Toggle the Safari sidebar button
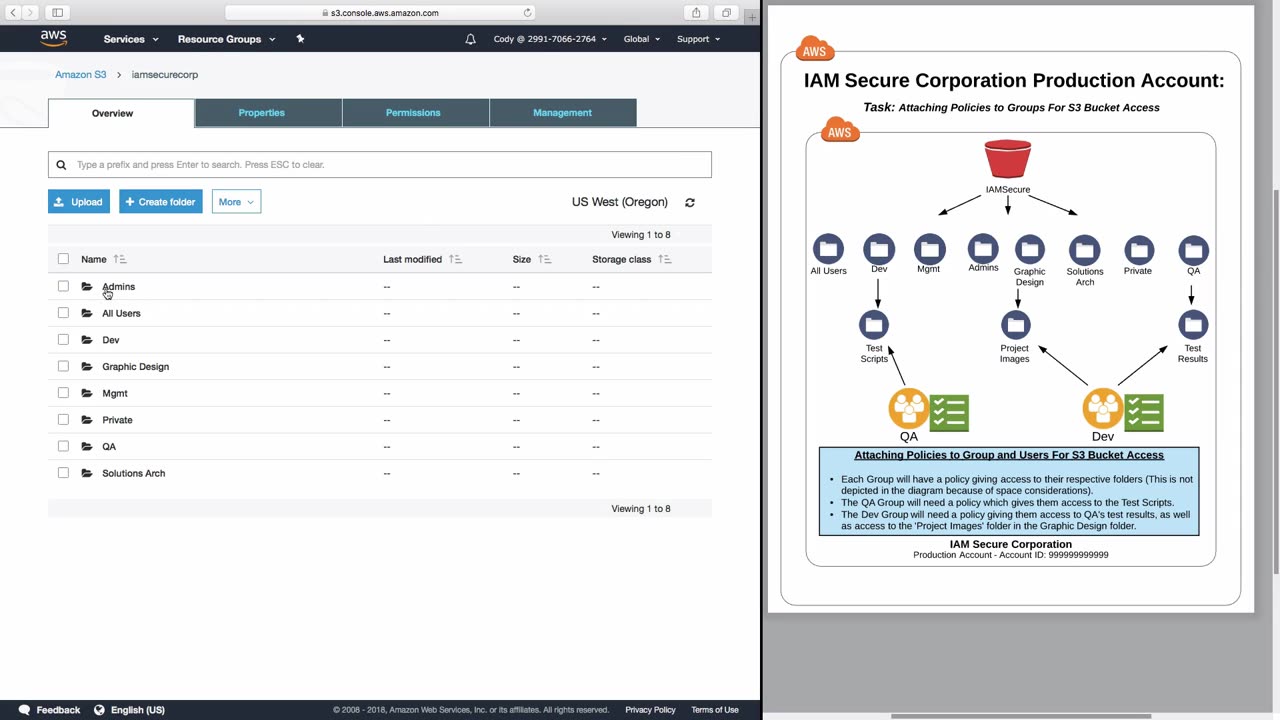Viewport: 1280px width, 720px height. click(57, 13)
